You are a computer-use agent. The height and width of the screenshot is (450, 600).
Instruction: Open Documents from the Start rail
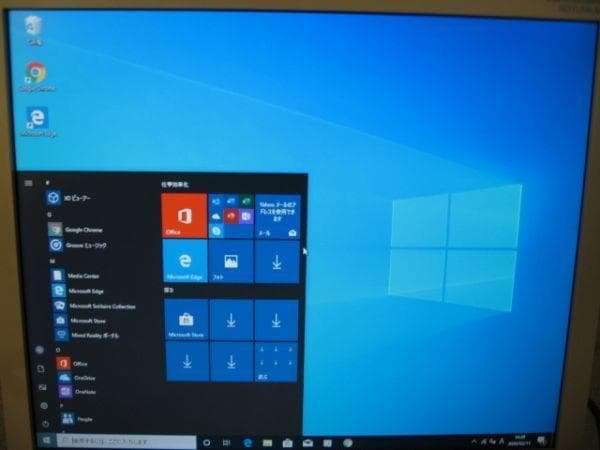(x=41, y=368)
